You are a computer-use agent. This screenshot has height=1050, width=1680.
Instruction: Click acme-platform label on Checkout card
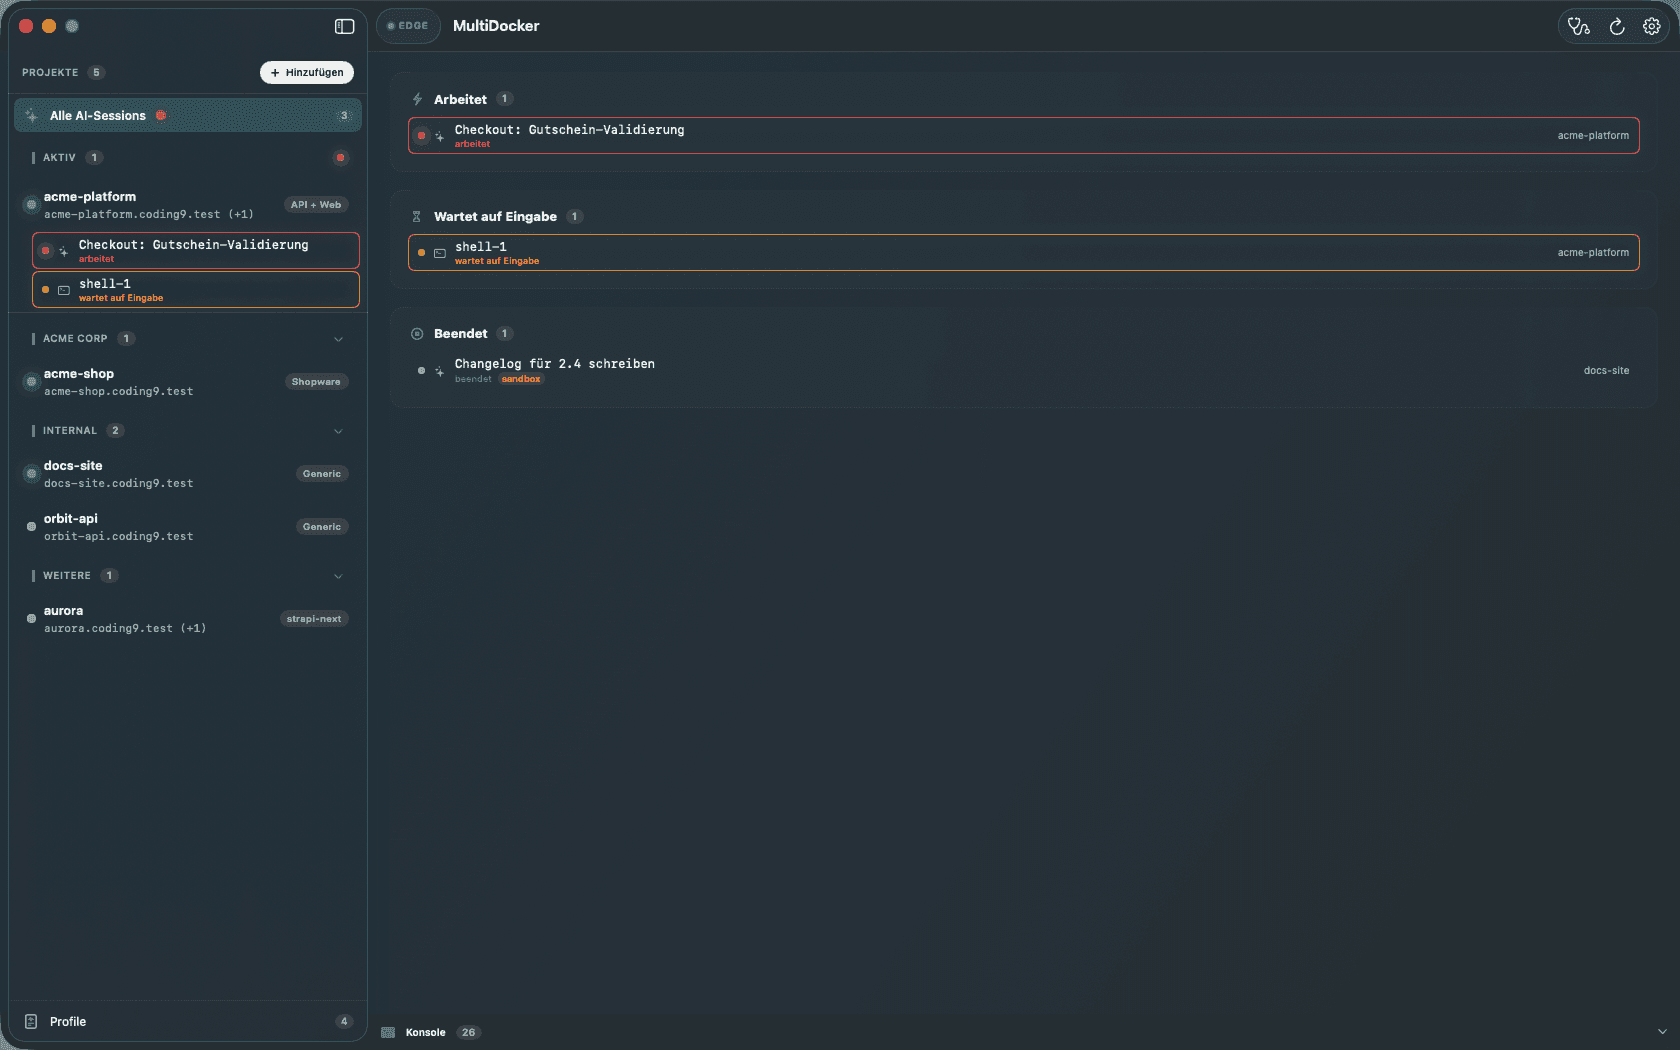point(1593,136)
